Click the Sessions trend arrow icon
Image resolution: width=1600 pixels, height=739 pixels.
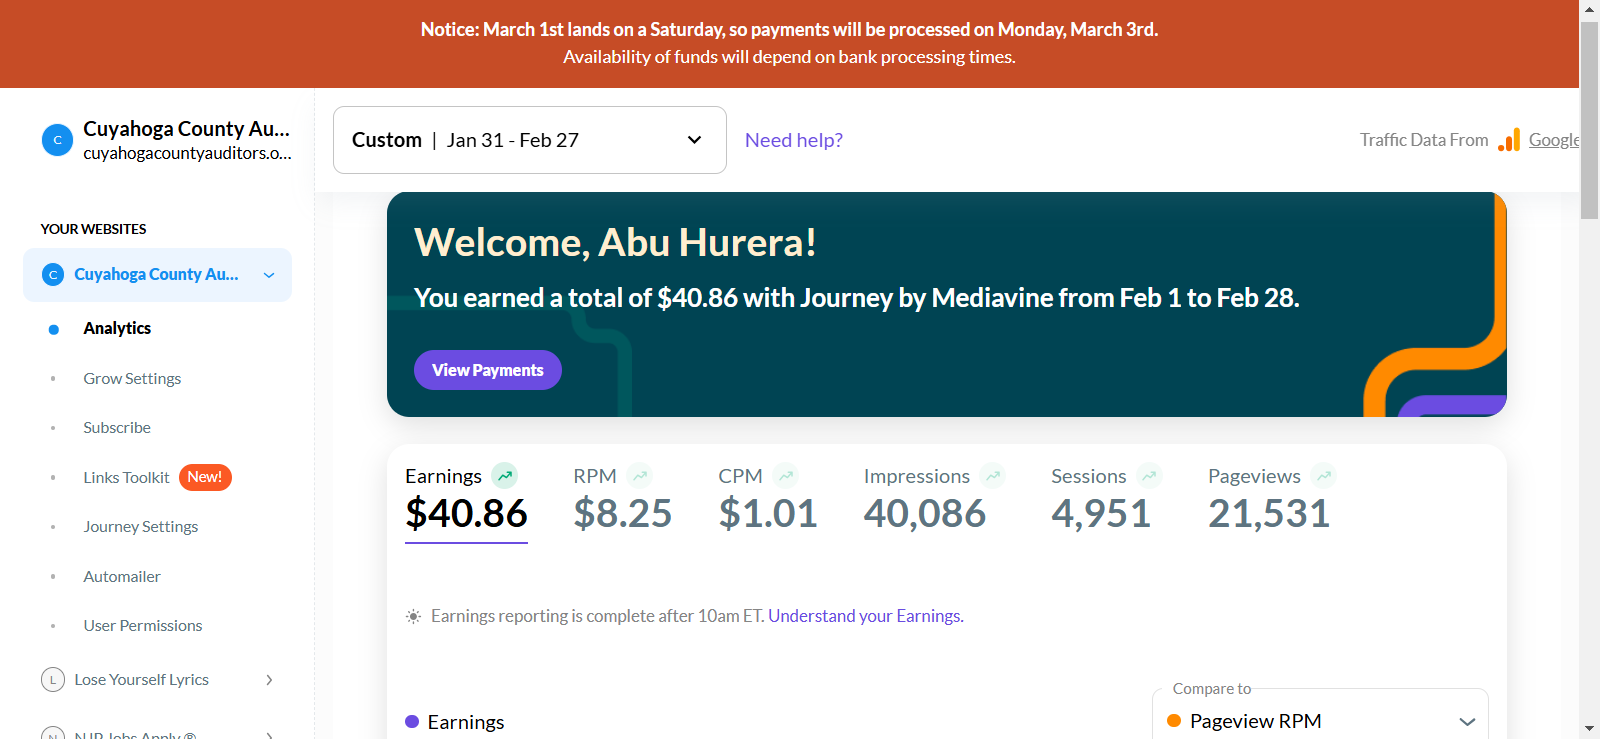pyautogui.click(x=1149, y=476)
